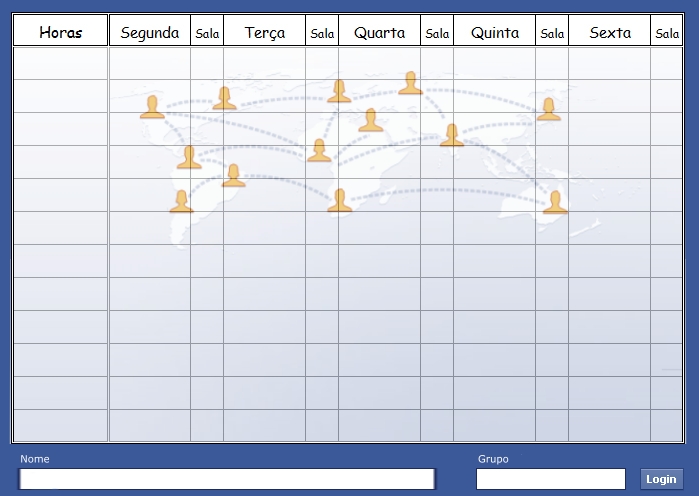Focus the Nome text field
Screen dimensions: 699x496
click(x=227, y=479)
